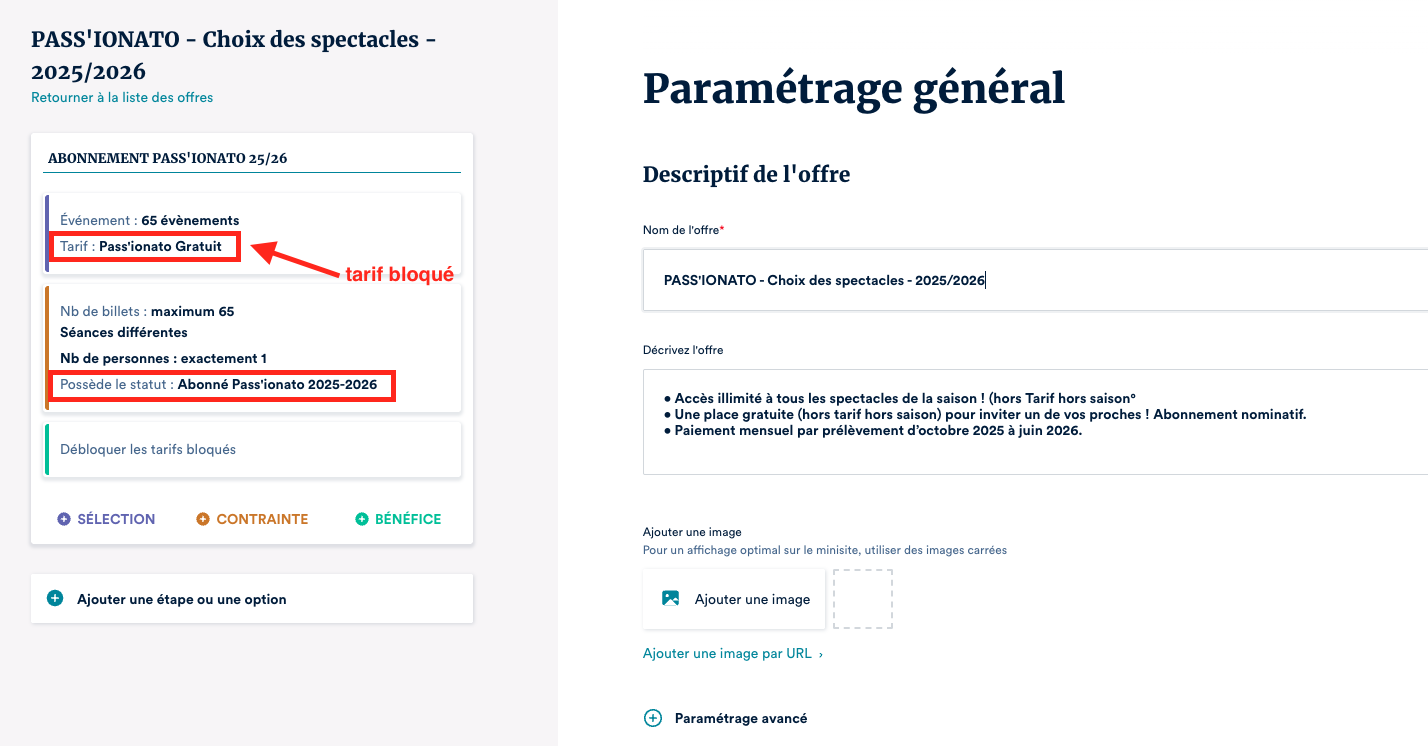This screenshot has width=1428, height=746.
Task: Add a new BÉNÉFICE rule
Action: click(x=407, y=519)
